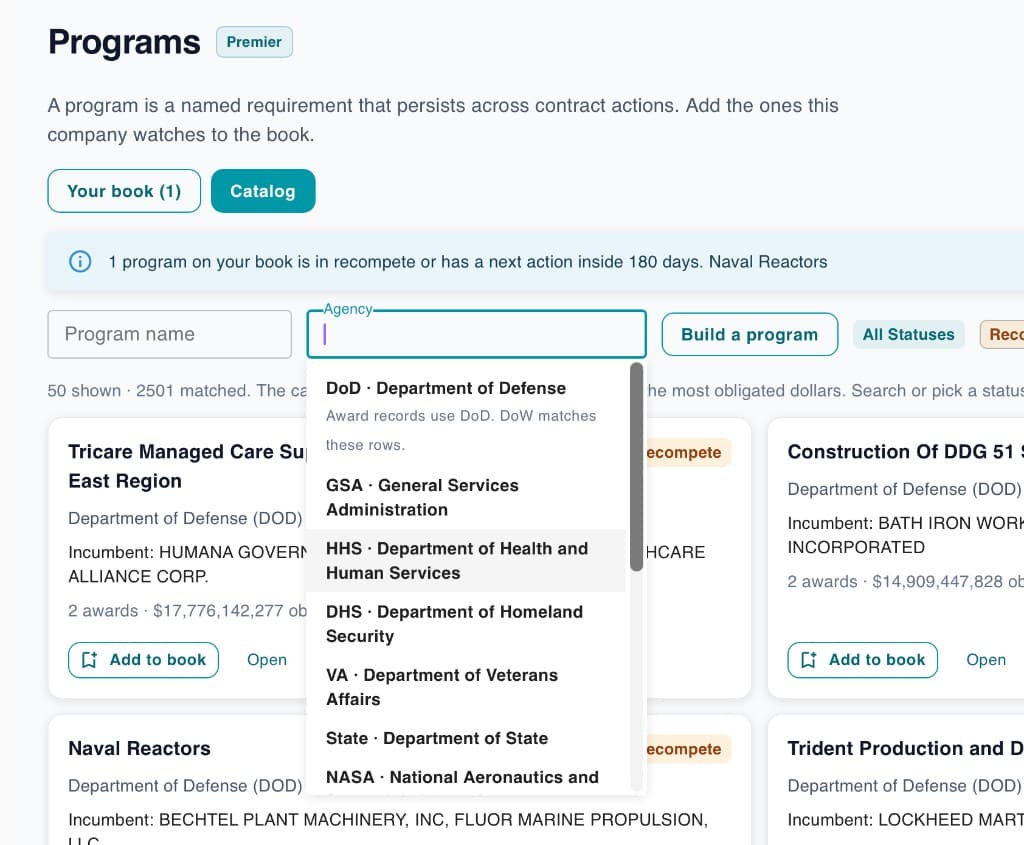
Task: Click Trident Production card title
Action: [x=905, y=748]
